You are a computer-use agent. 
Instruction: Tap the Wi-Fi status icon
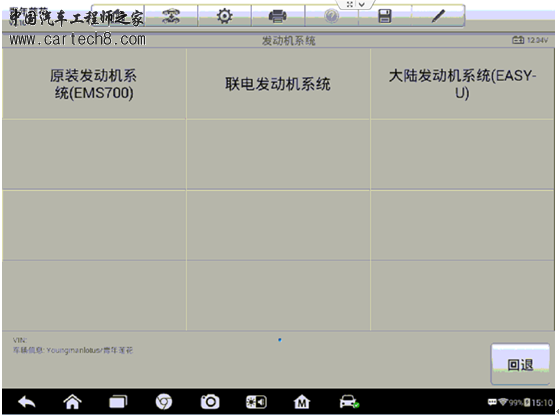coord(503,402)
